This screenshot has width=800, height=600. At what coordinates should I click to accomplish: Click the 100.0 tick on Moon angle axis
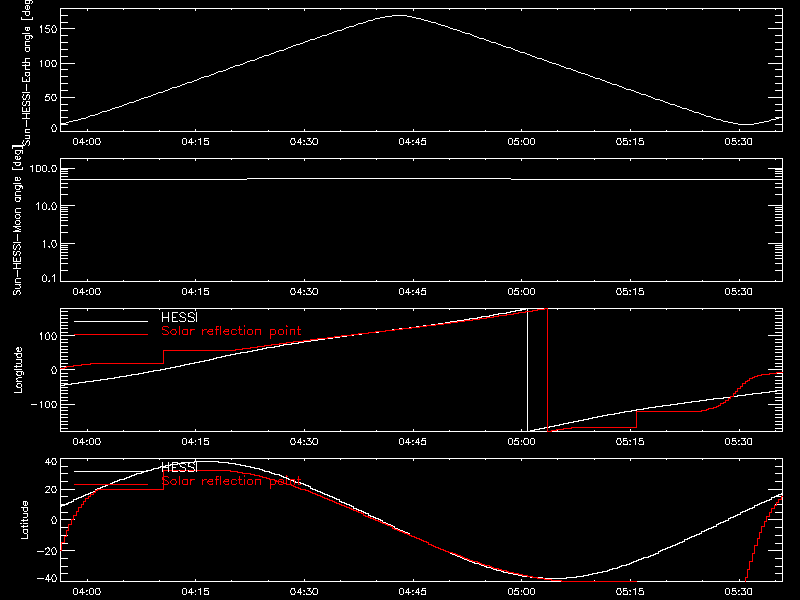point(44,169)
